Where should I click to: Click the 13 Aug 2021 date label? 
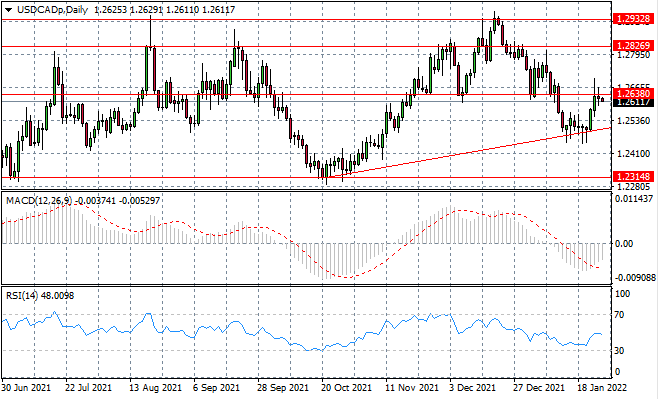(x=156, y=387)
